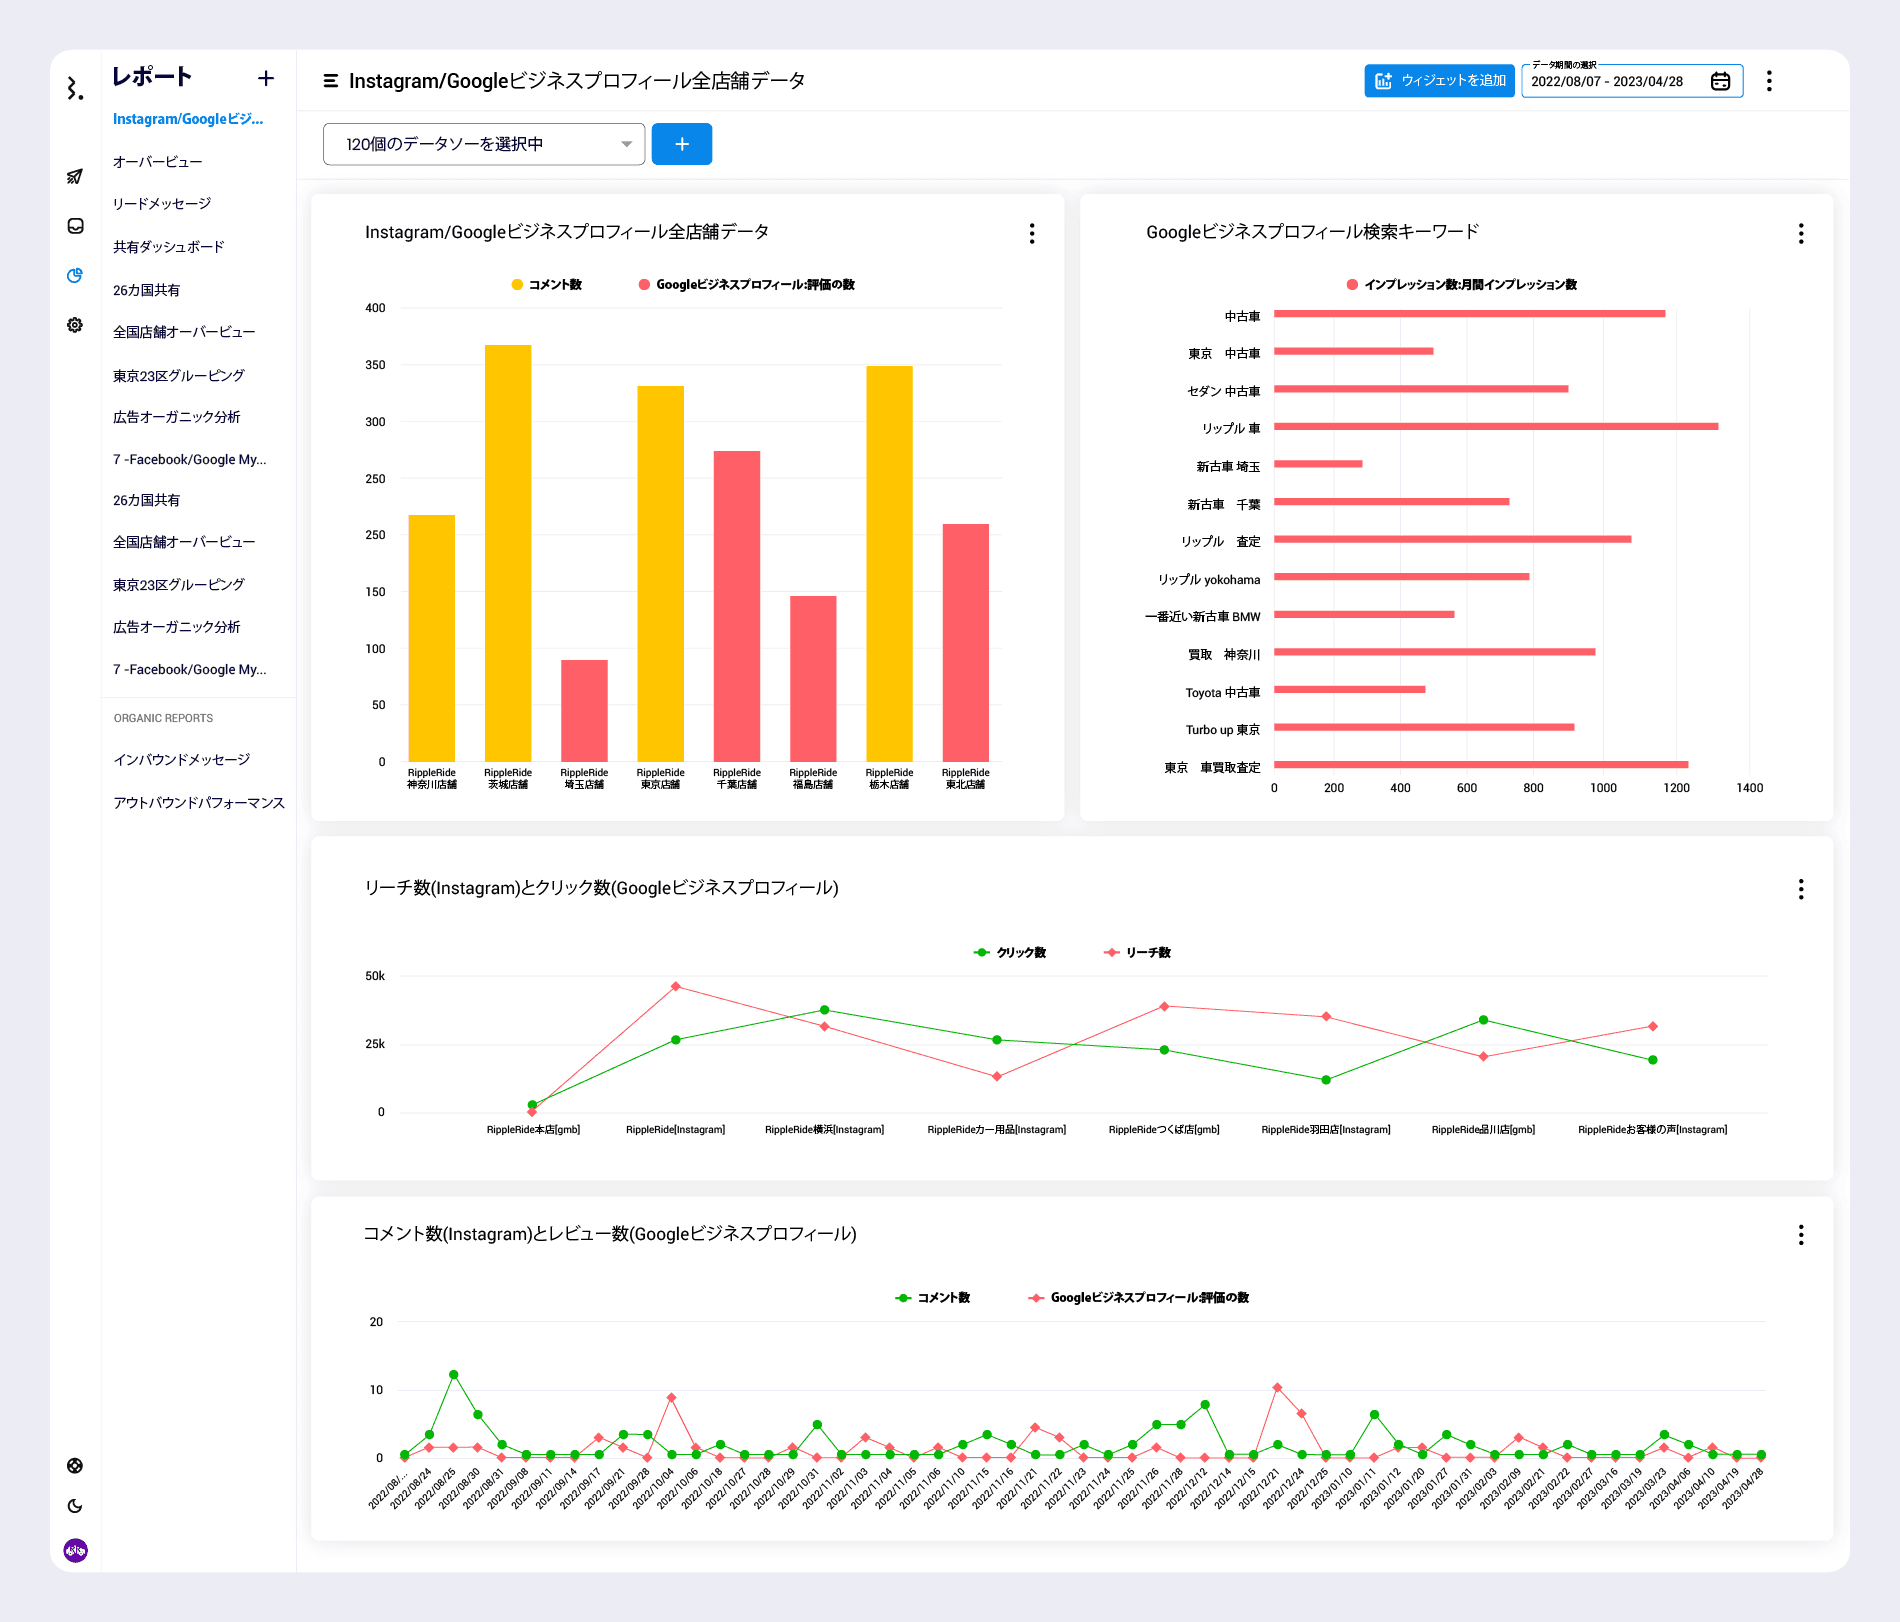Click the リーチ数 red legend marker
Image resolution: width=1900 pixels, height=1622 pixels.
(1111, 953)
